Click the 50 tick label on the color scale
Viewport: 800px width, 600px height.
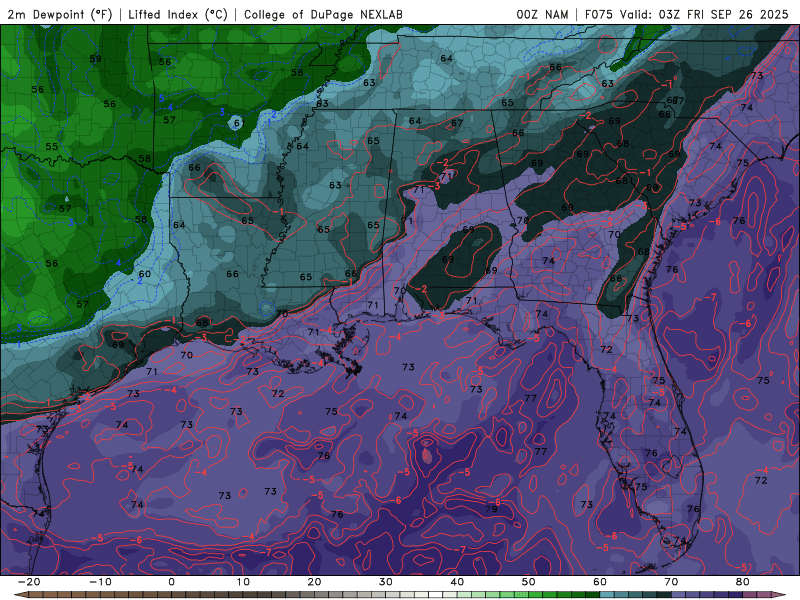(x=529, y=582)
